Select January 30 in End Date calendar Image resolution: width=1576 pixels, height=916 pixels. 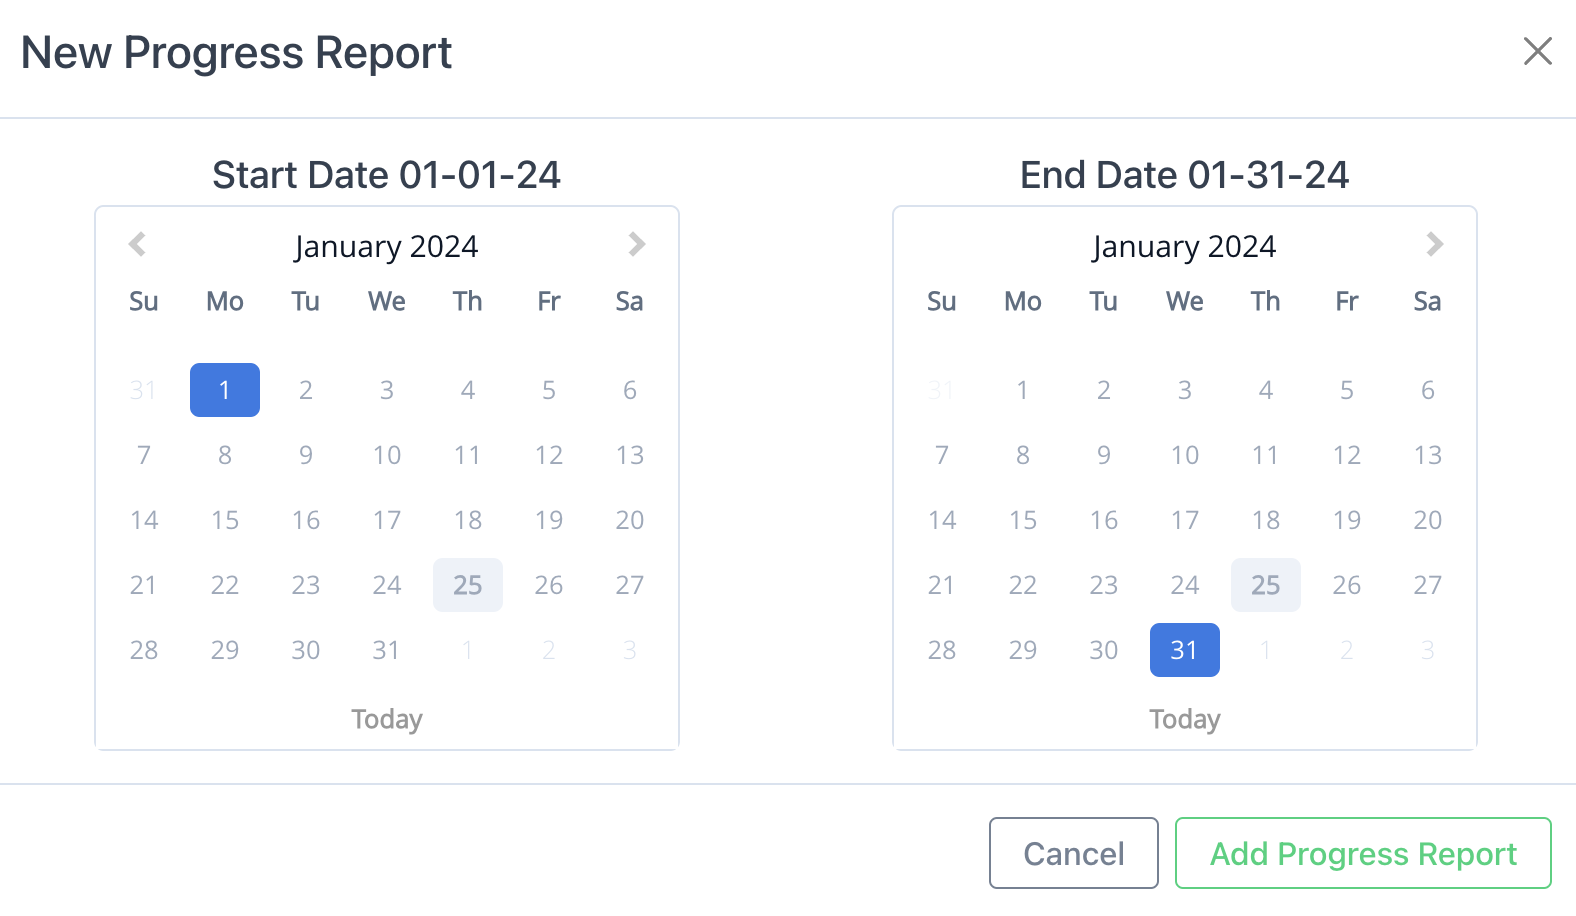click(x=1104, y=650)
